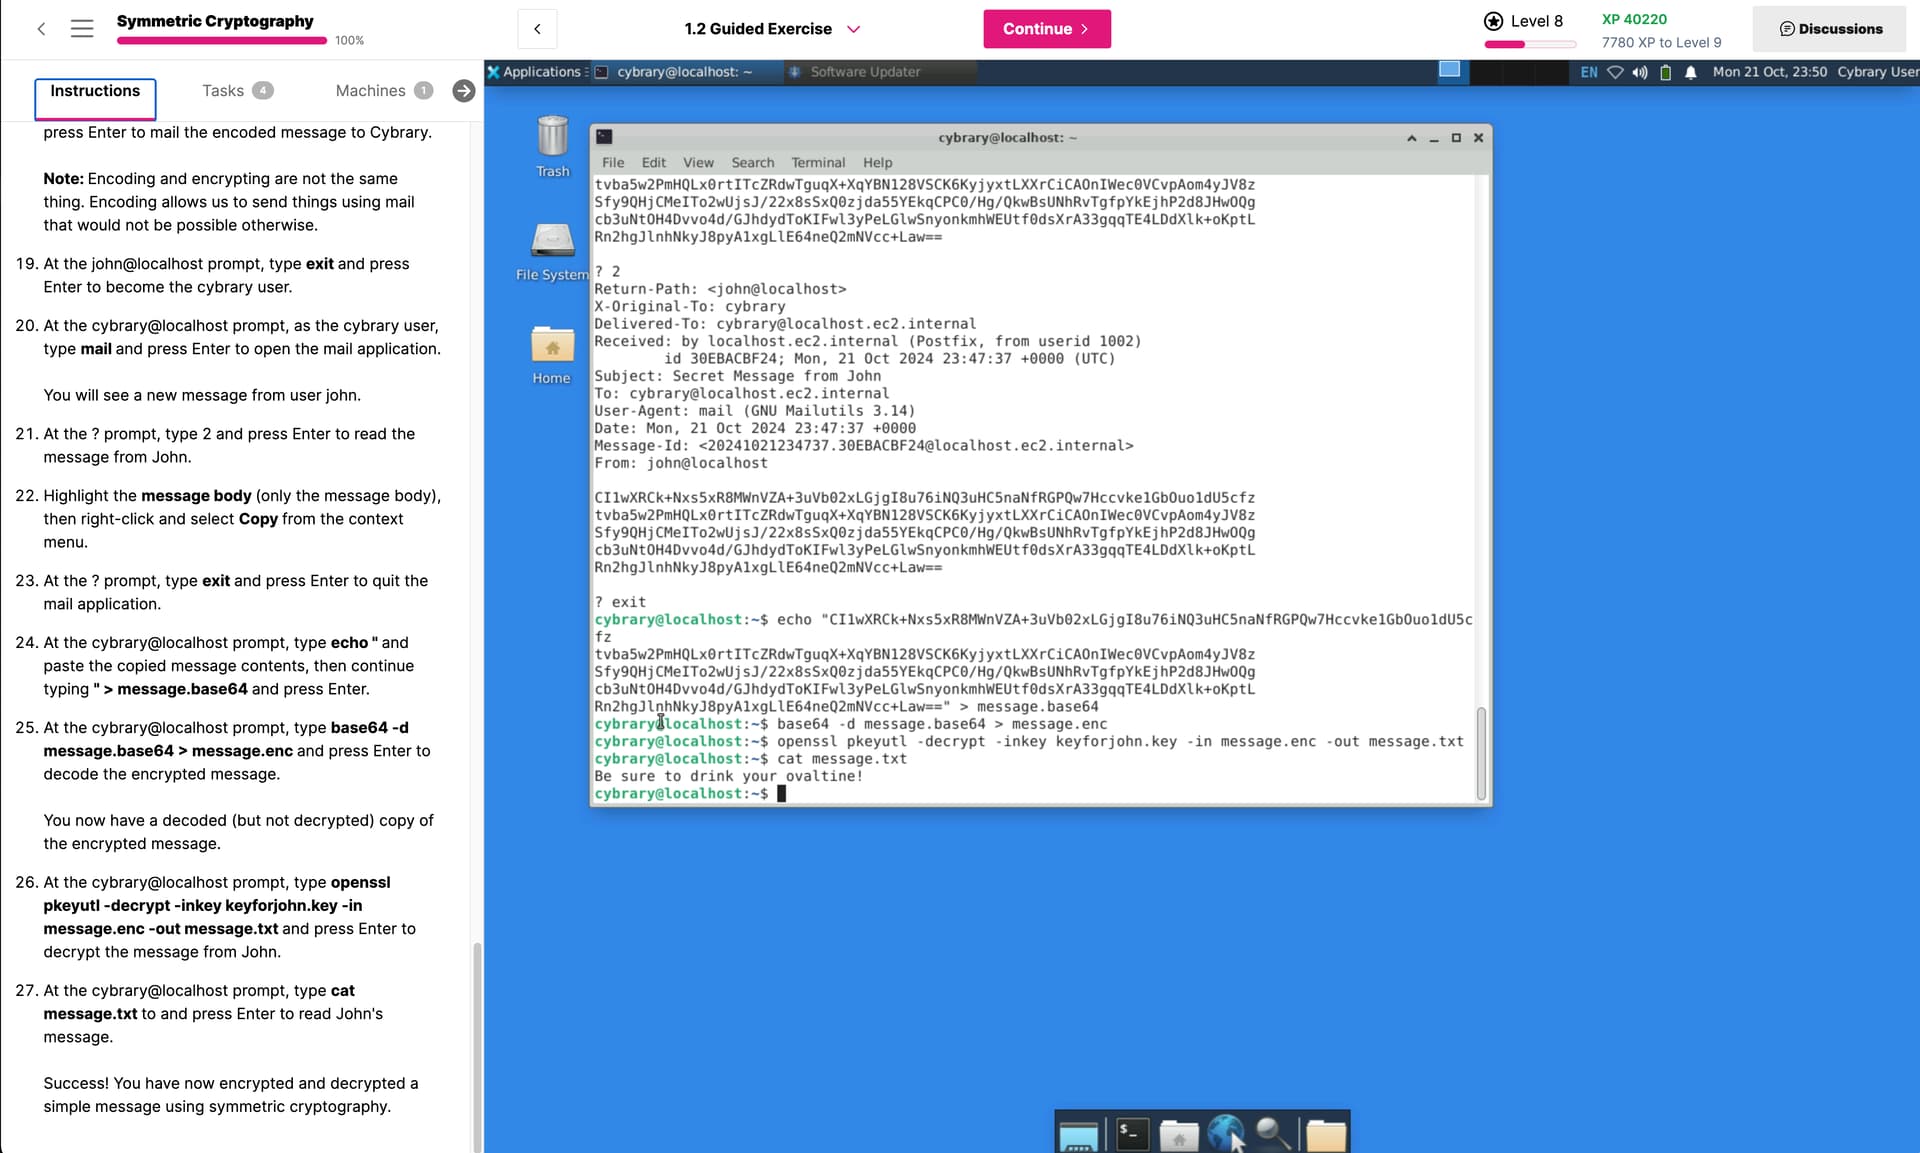Click the right arrow next to Machines
This screenshot has width=1920, height=1153.
point(463,91)
